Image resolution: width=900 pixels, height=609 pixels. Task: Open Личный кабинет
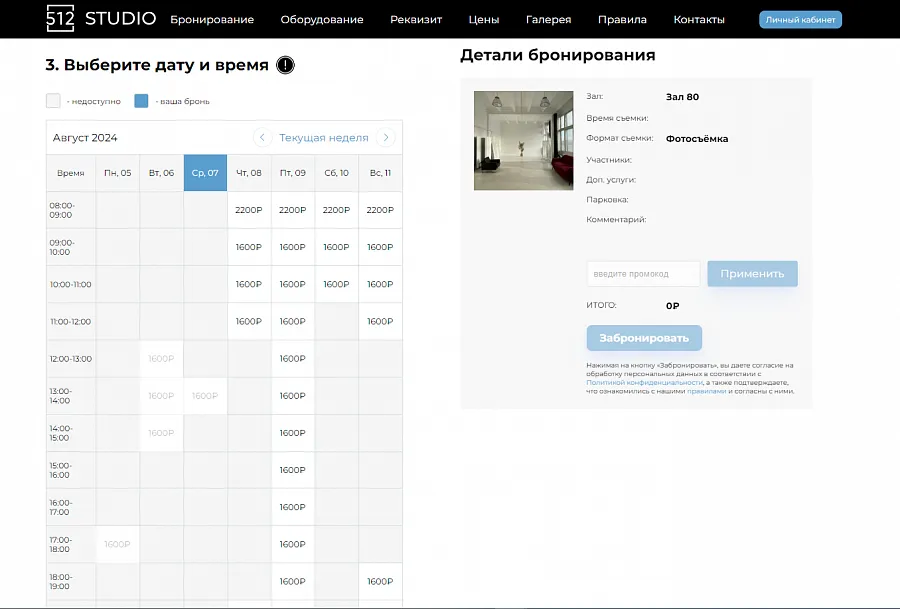801,20
